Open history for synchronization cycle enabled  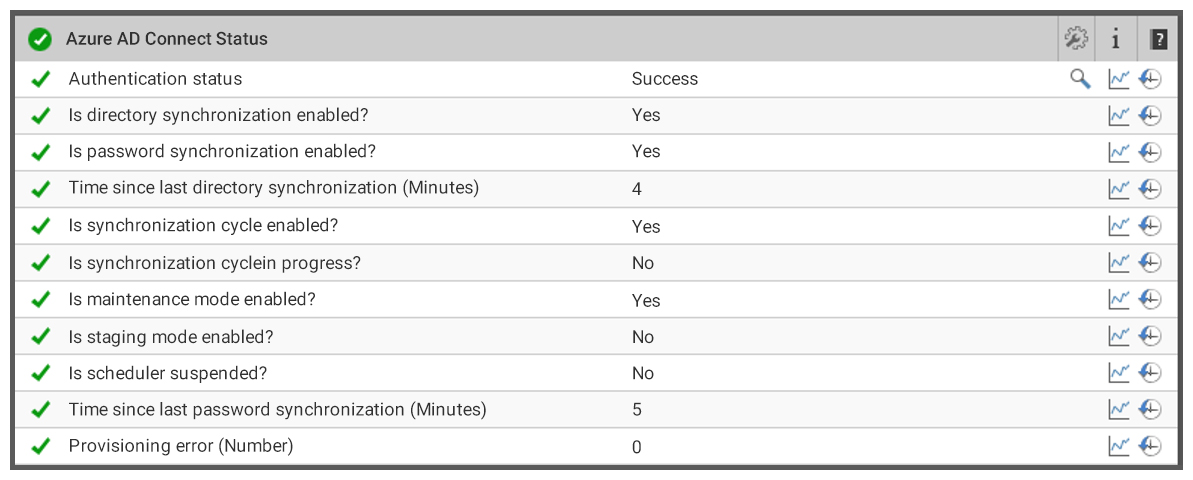[1150, 226]
